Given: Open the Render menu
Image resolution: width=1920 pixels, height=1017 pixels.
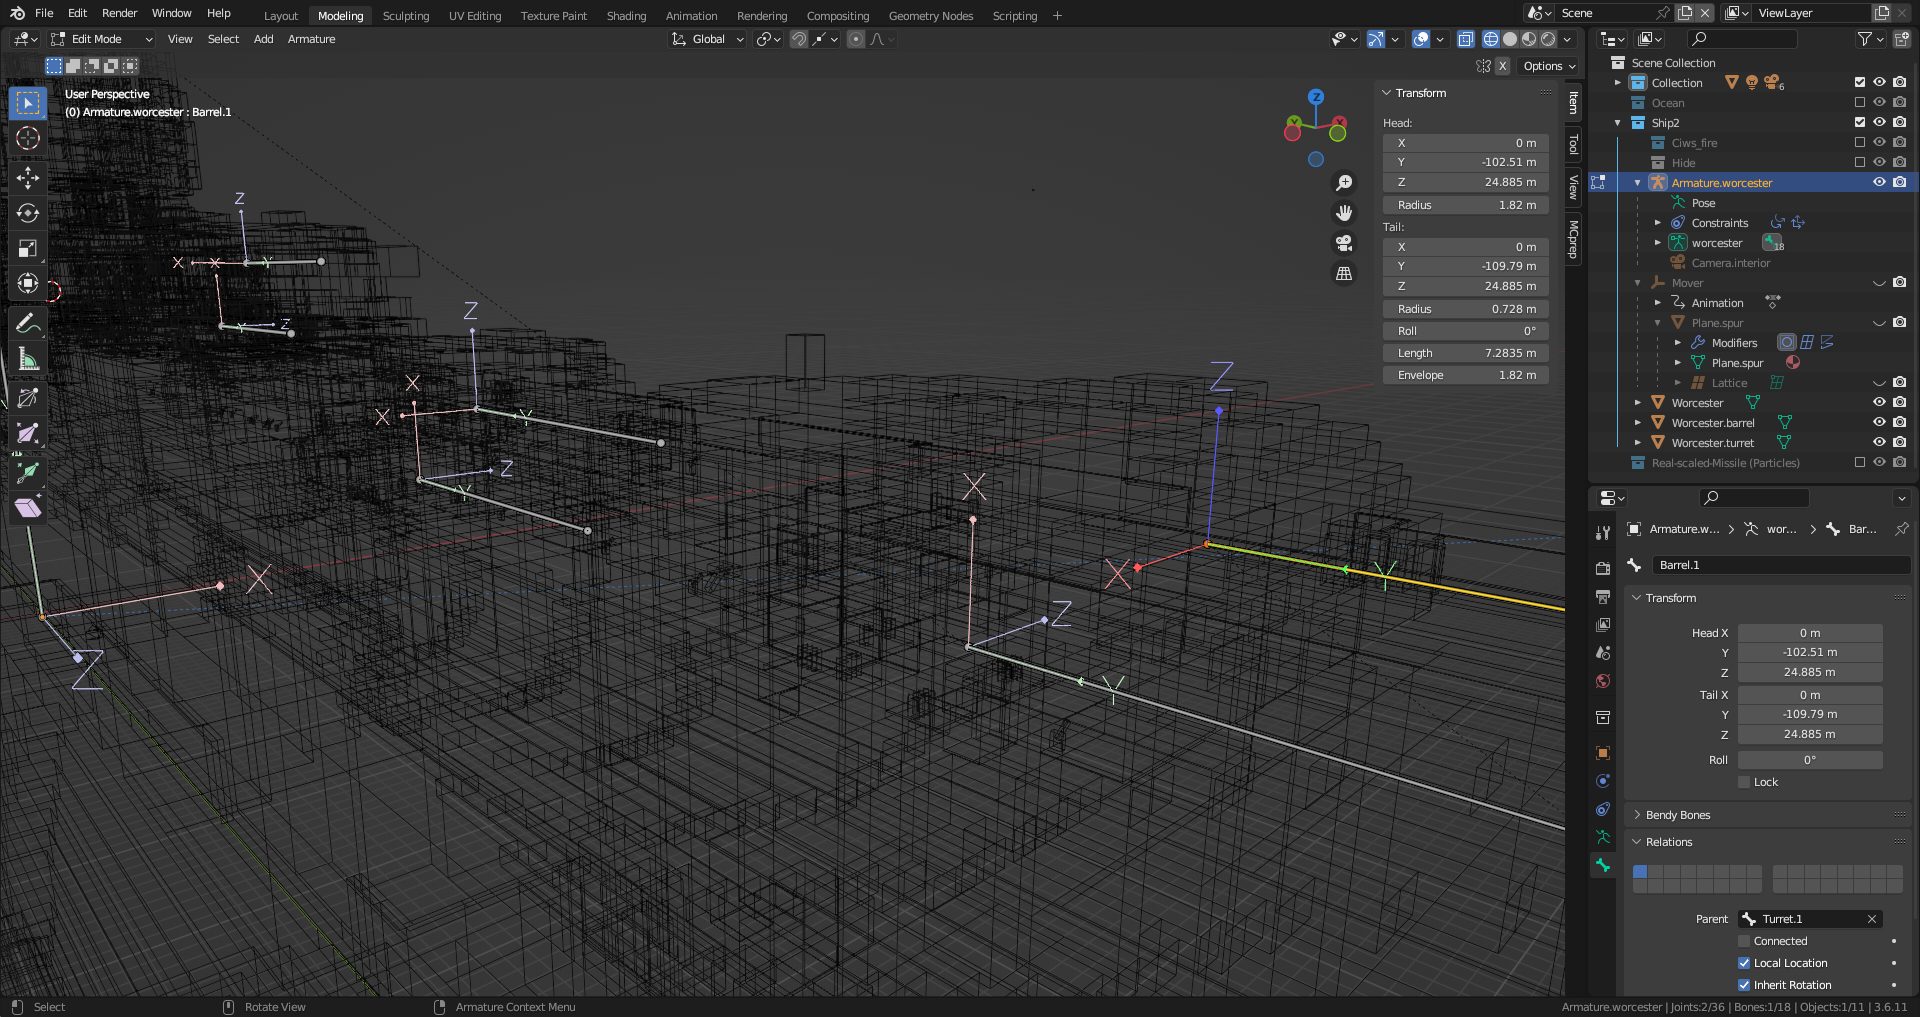Looking at the screenshot, I should [120, 13].
